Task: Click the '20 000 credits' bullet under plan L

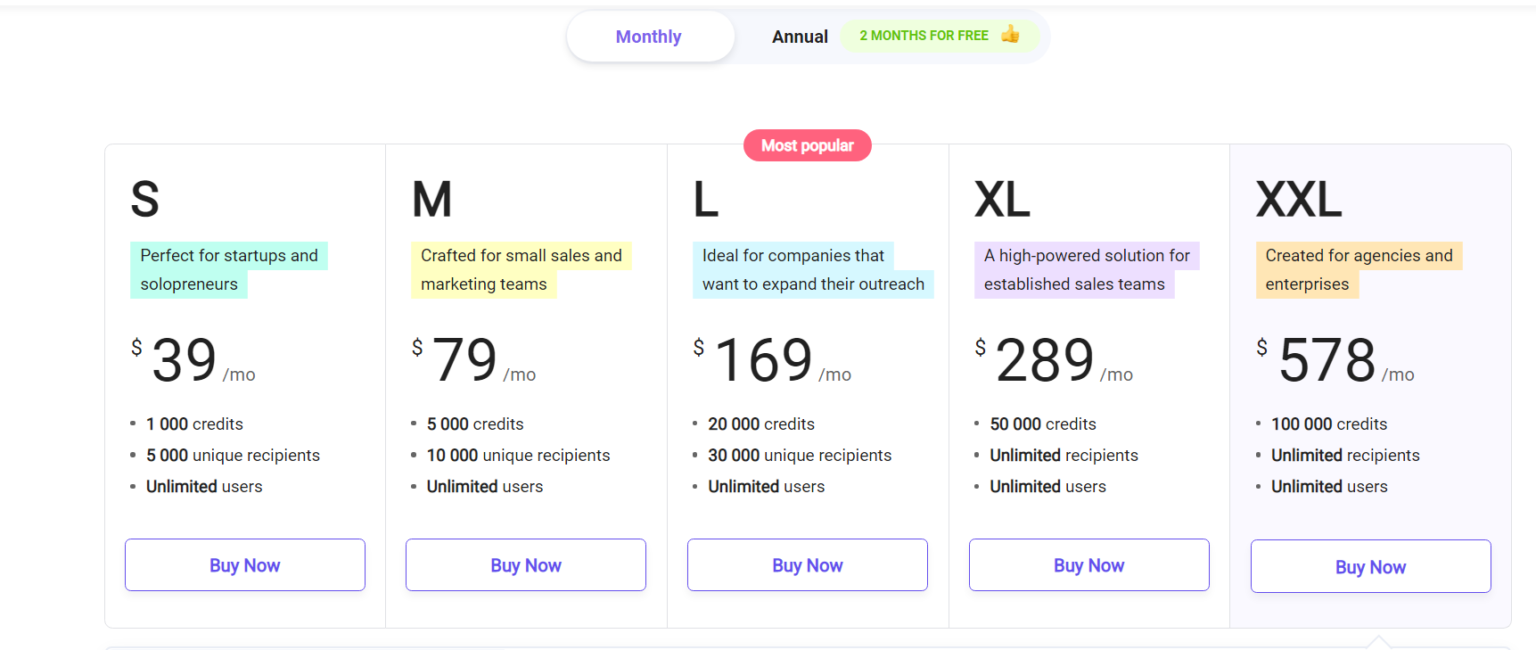Action: point(761,424)
